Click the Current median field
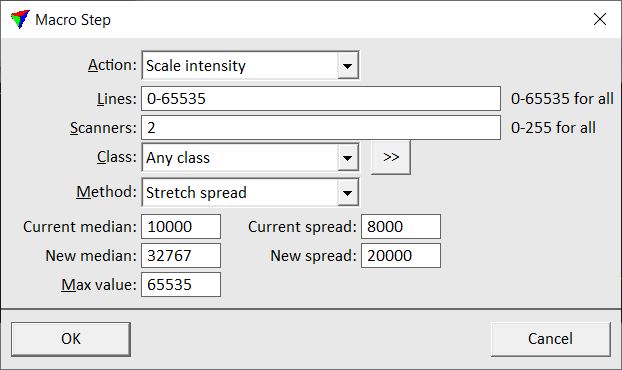 click(181, 226)
